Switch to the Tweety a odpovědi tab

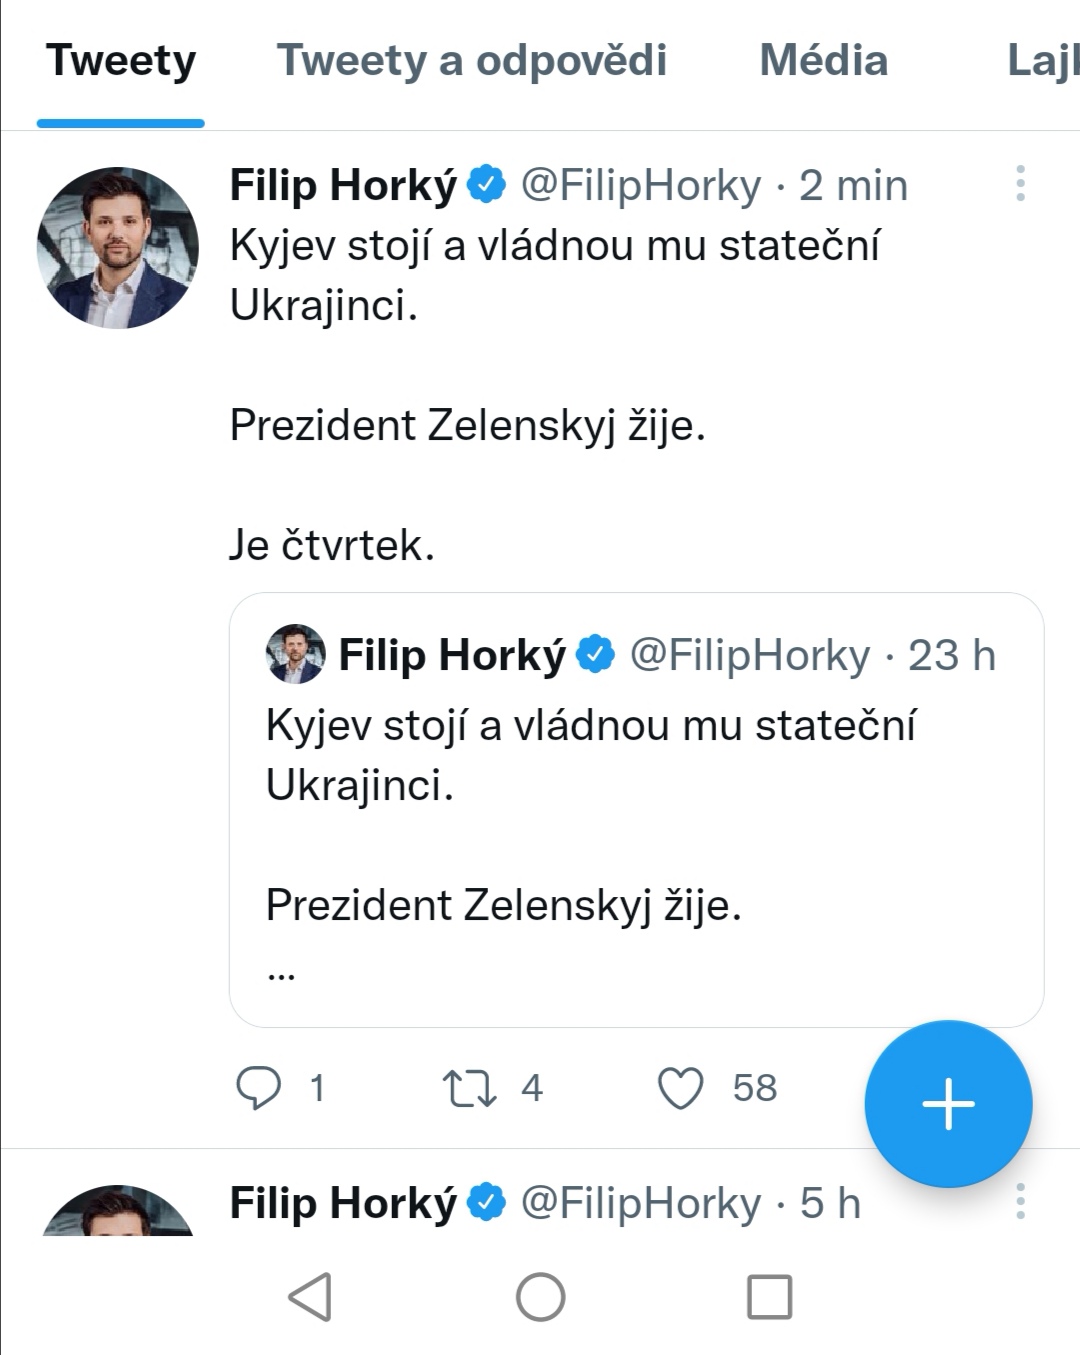pyautogui.click(x=471, y=62)
